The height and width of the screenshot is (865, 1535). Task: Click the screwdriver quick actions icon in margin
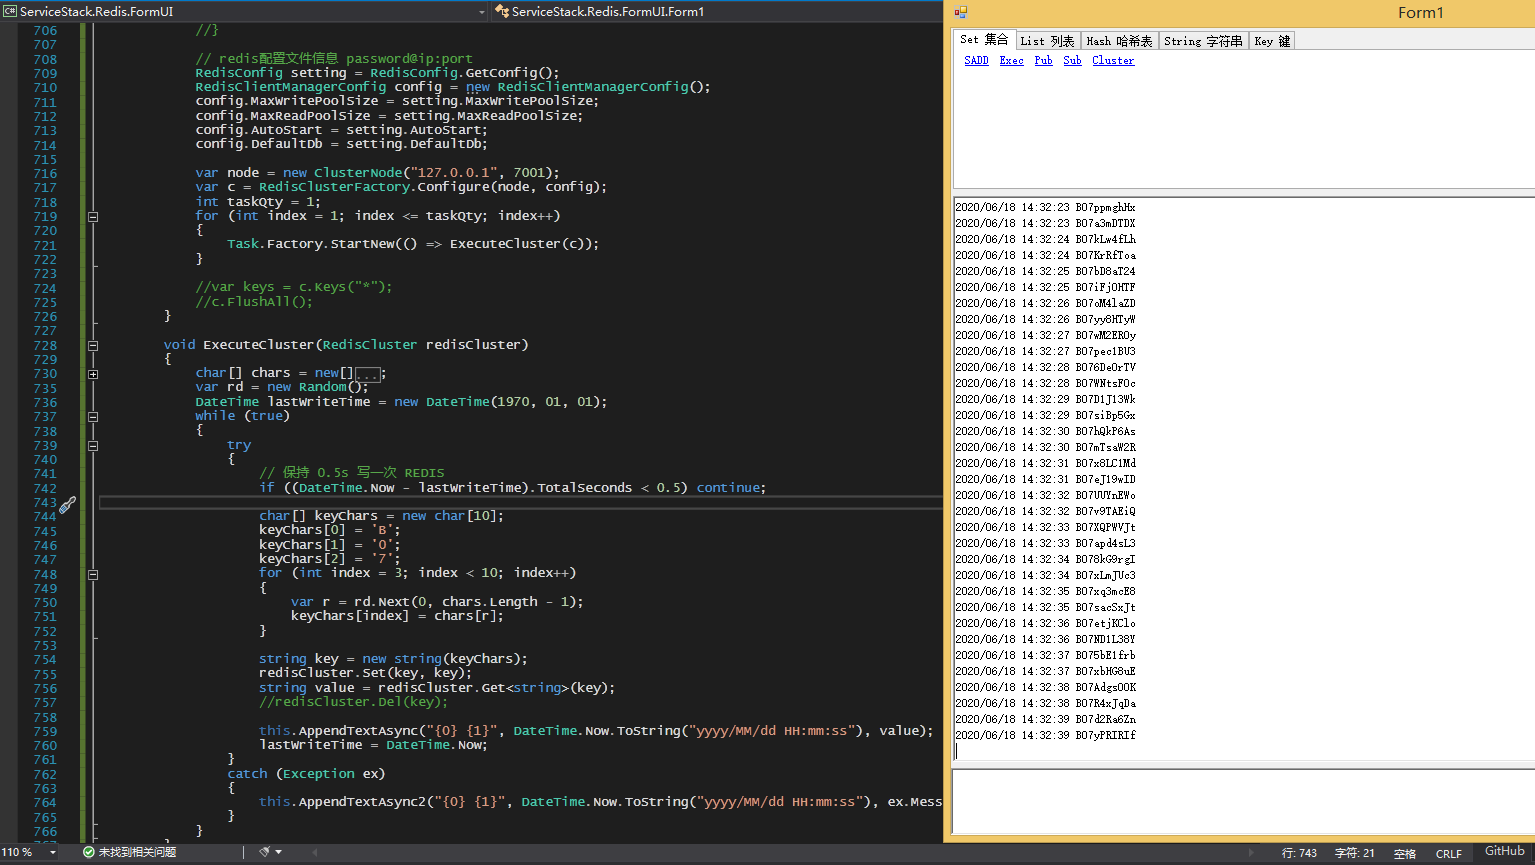[67, 505]
